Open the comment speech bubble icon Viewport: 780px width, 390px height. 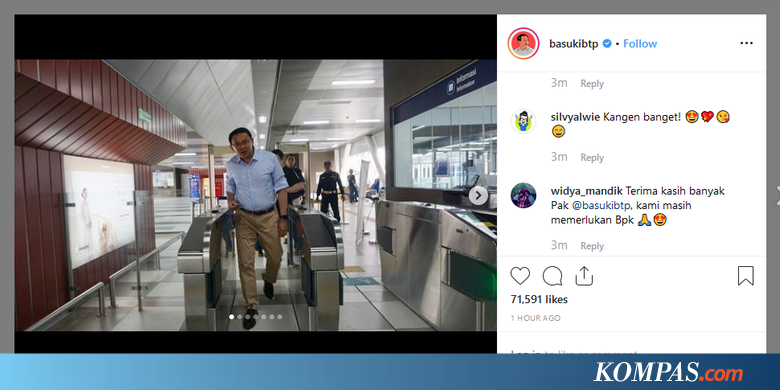point(552,276)
